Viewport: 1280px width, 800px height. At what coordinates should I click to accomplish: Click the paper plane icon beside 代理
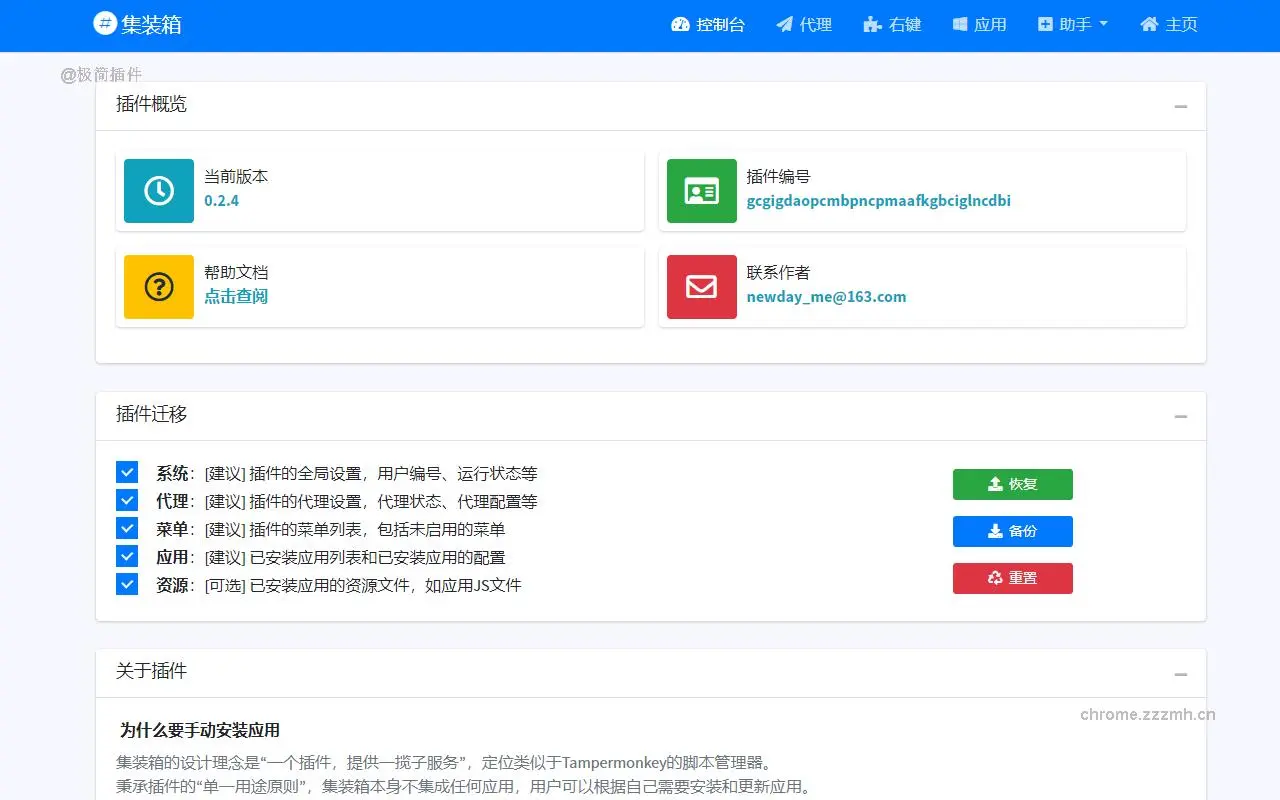coord(783,24)
